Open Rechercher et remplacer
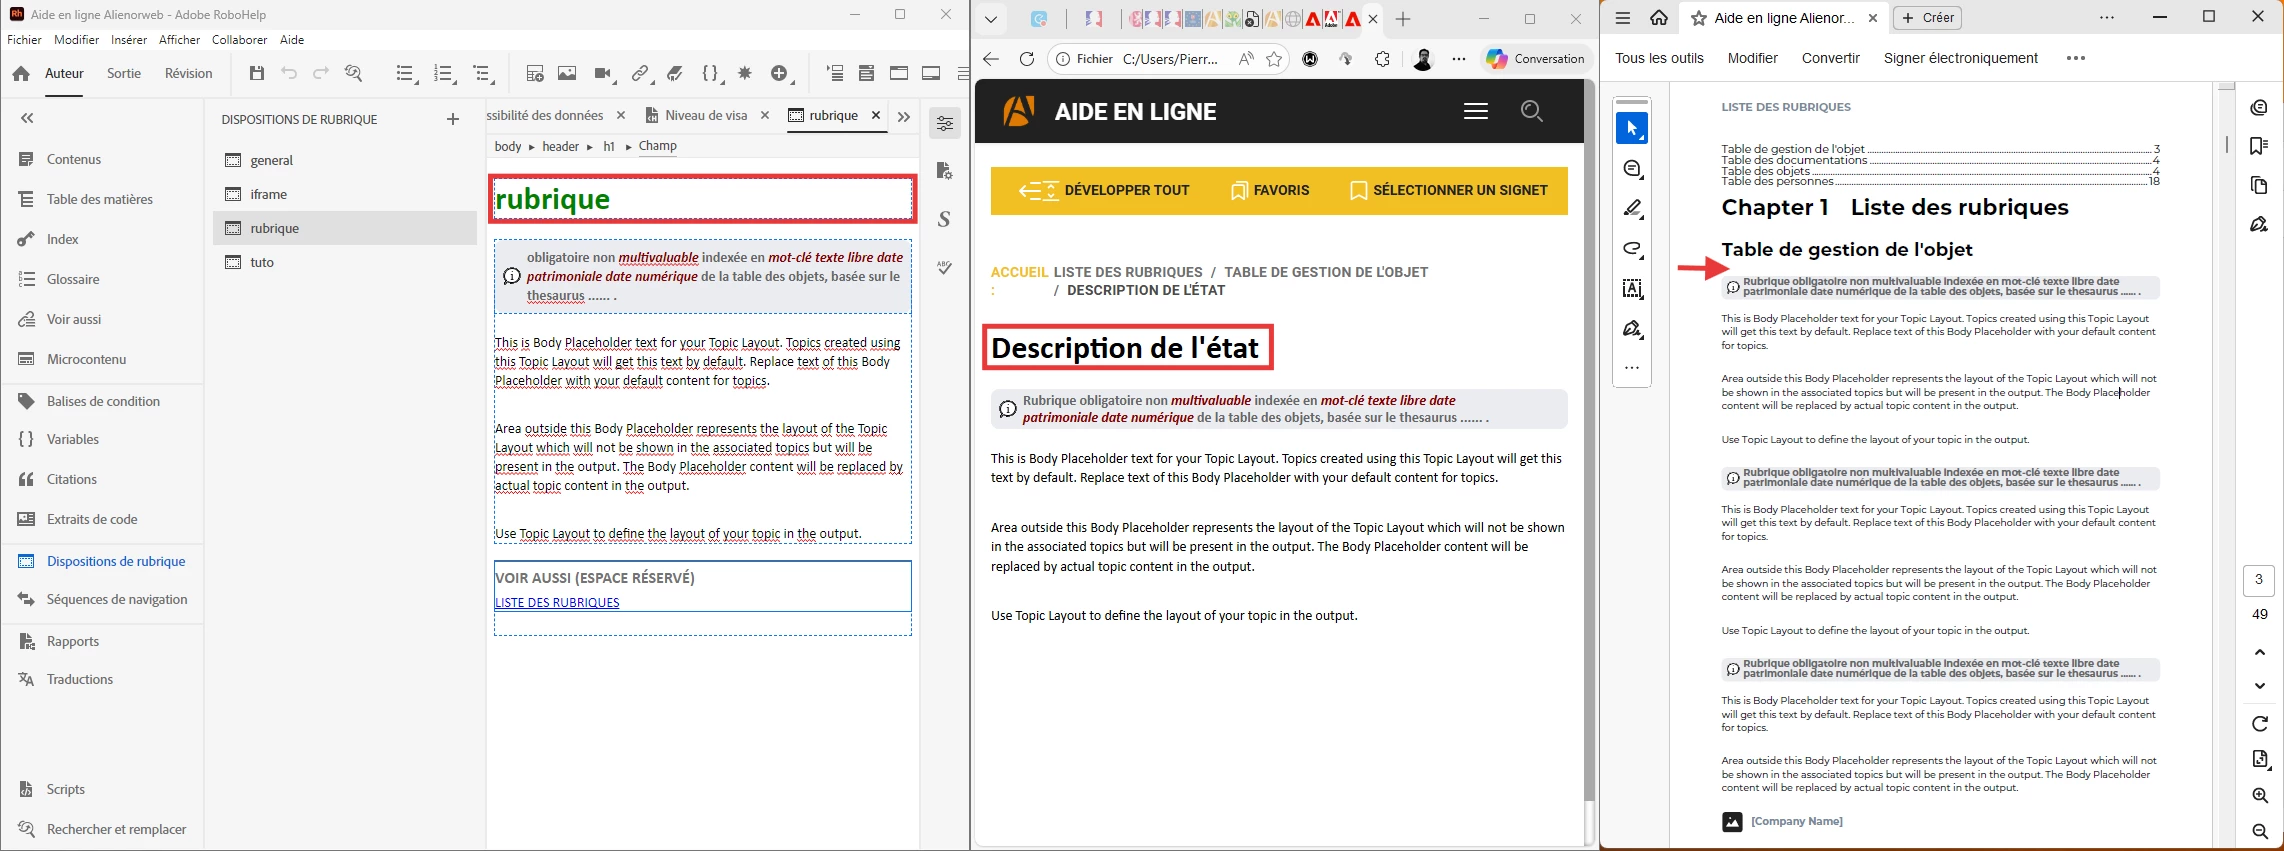Viewport: 2284px width, 851px height. pos(116,829)
